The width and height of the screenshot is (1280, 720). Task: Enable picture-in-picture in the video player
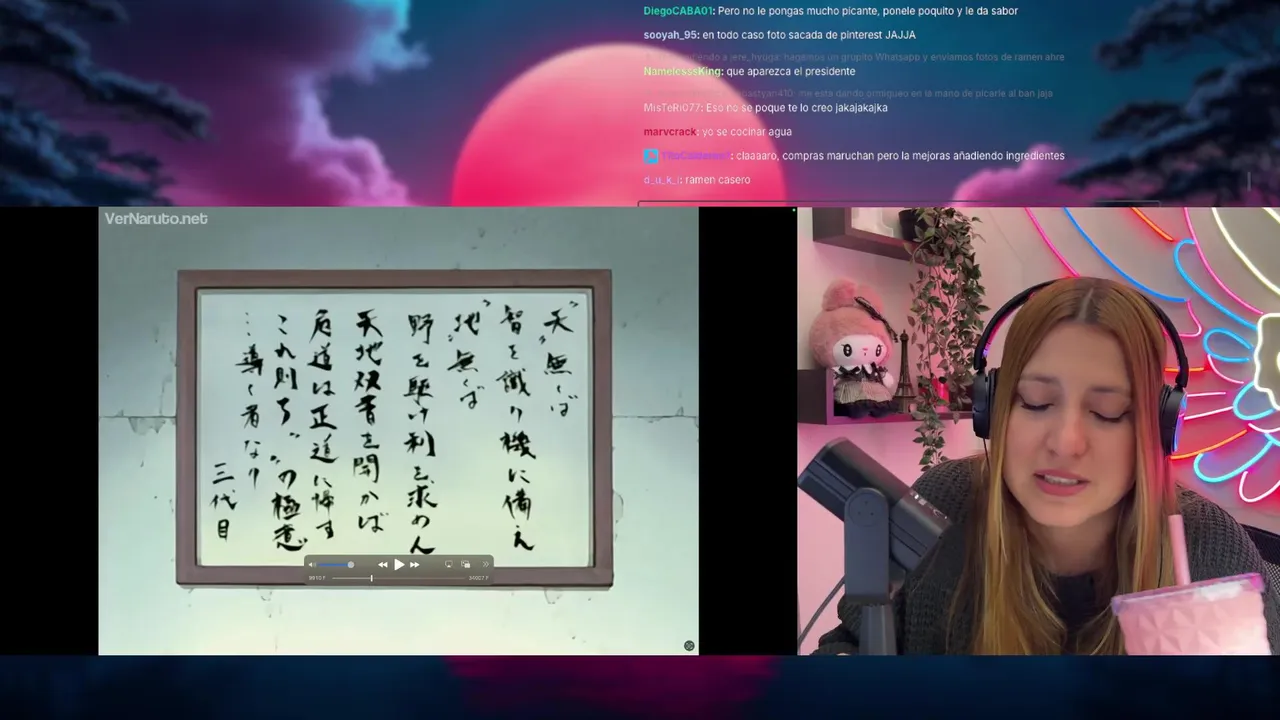pos(465,564)
